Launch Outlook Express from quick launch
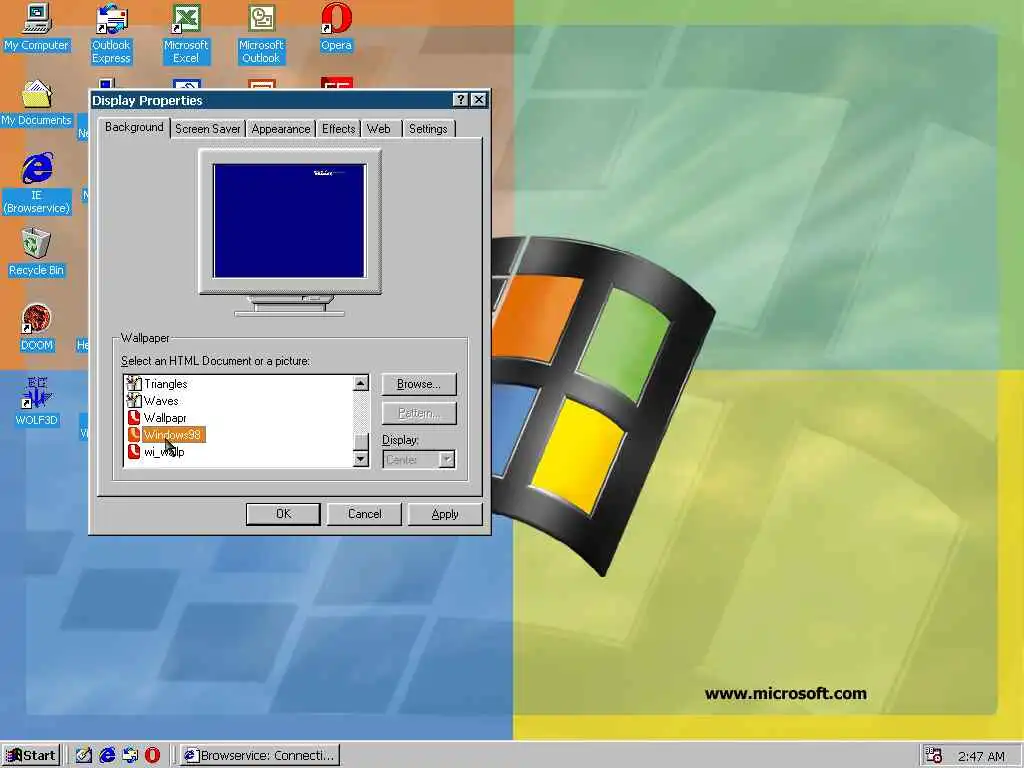1024x768 pixels. (130, 756)
